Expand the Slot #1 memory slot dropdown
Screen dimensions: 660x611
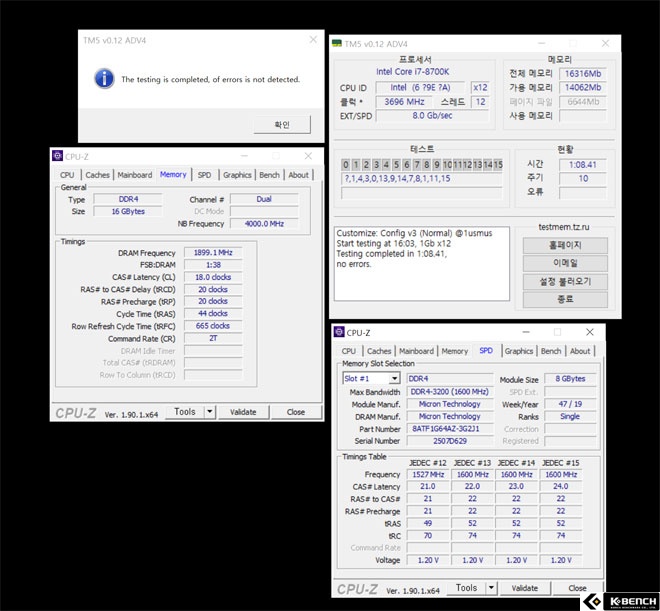[x=394, y=378]
